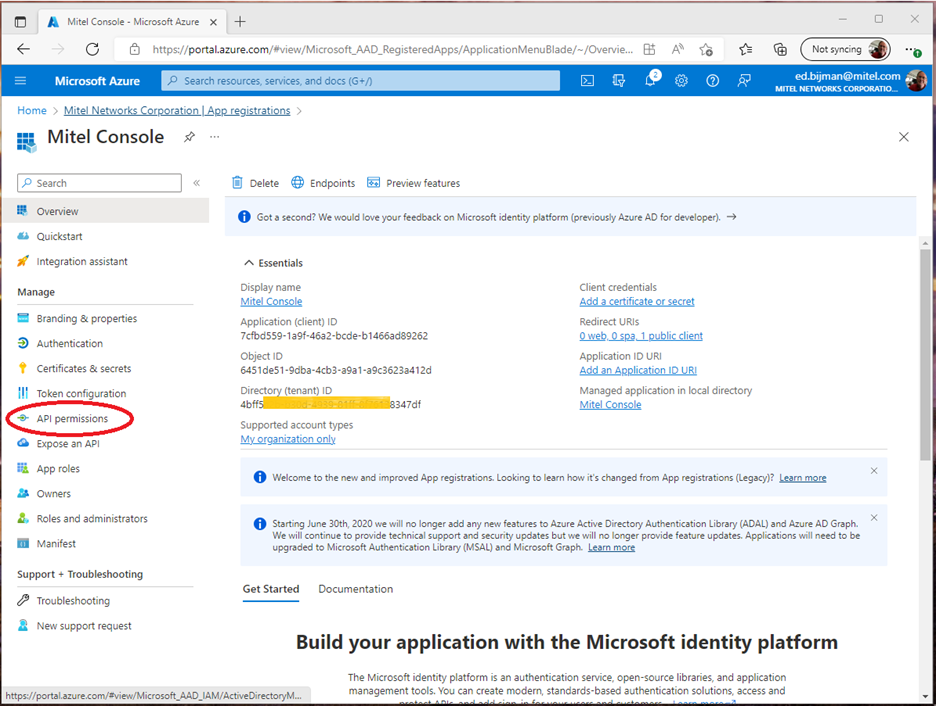
Task: Select the Certificates & secrets key icon
Action: pyautogui.click(x=21, y=368)
